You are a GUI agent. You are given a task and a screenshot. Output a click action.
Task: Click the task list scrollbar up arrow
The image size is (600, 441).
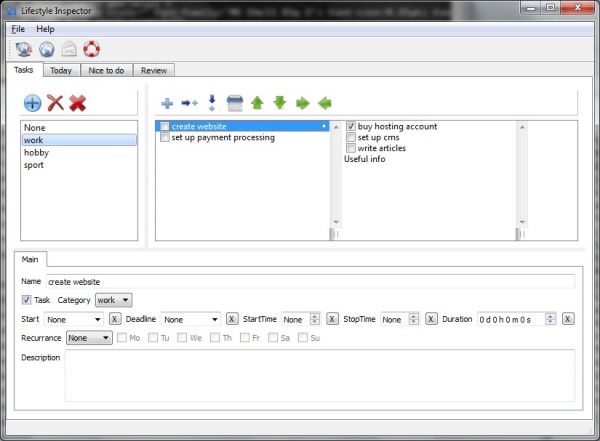coord(336,126)
